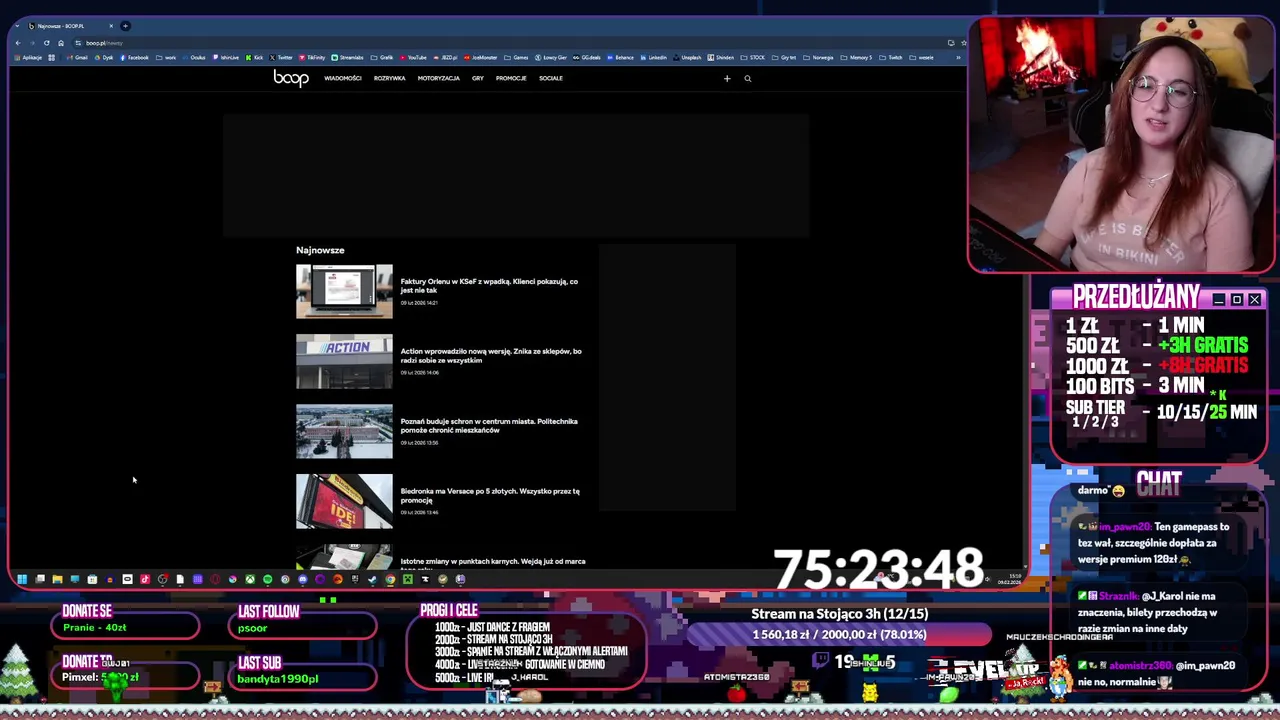Open the Xbox app from the taskbar
1280x720 pixels.
pyautogui.click(x=250, y=579)
